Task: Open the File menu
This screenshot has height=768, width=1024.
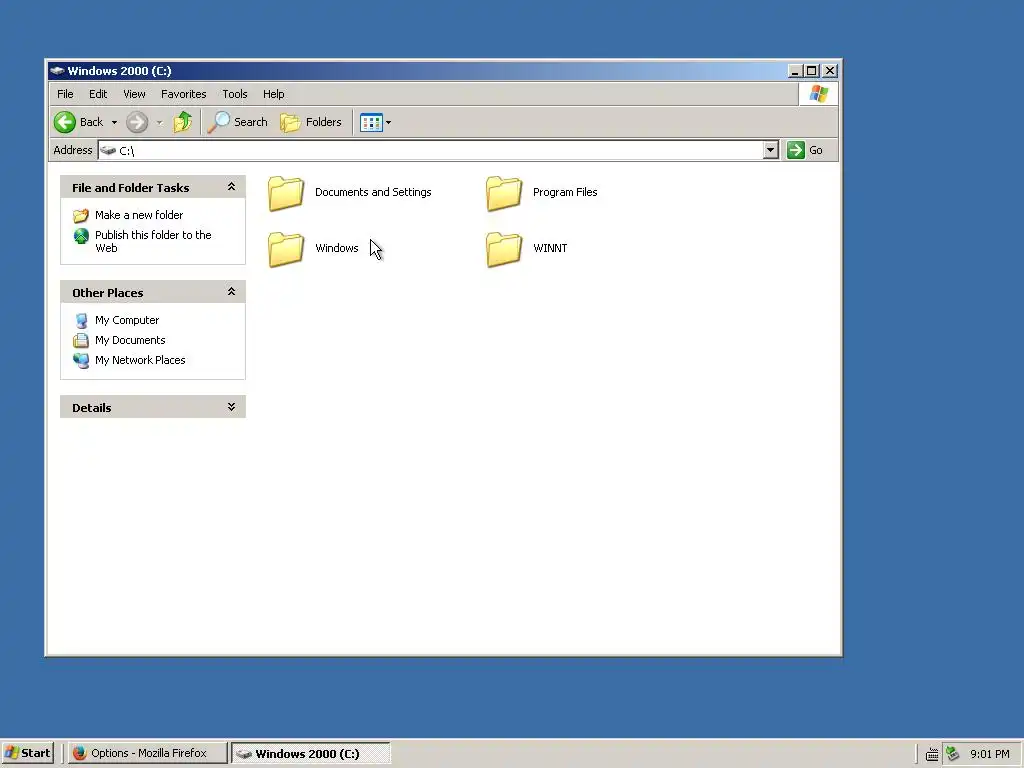Action: pyautogui.click(x=65, y=94)
